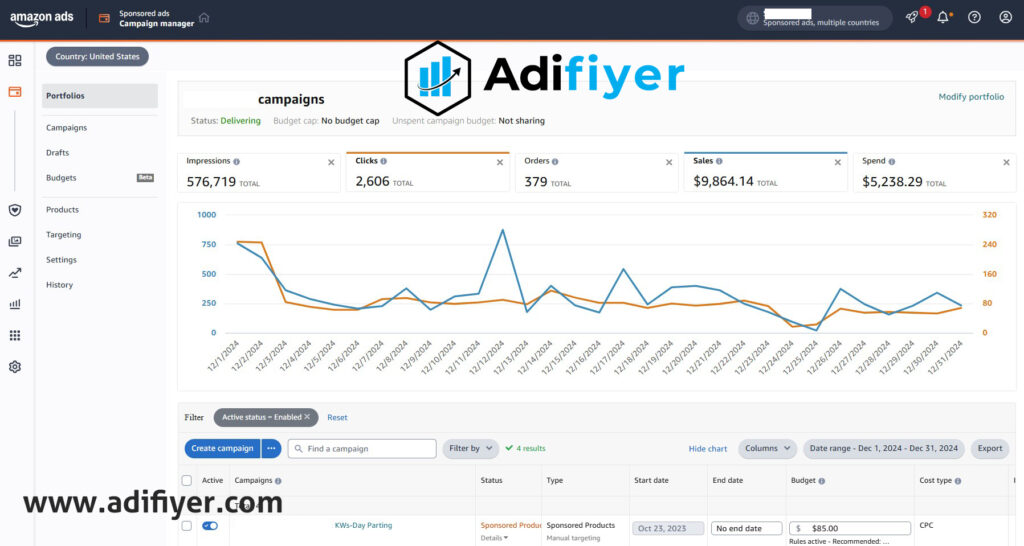1024x546 pixels.
Task: Open the Country: United States selector
Action: click(x=97, y=57)
